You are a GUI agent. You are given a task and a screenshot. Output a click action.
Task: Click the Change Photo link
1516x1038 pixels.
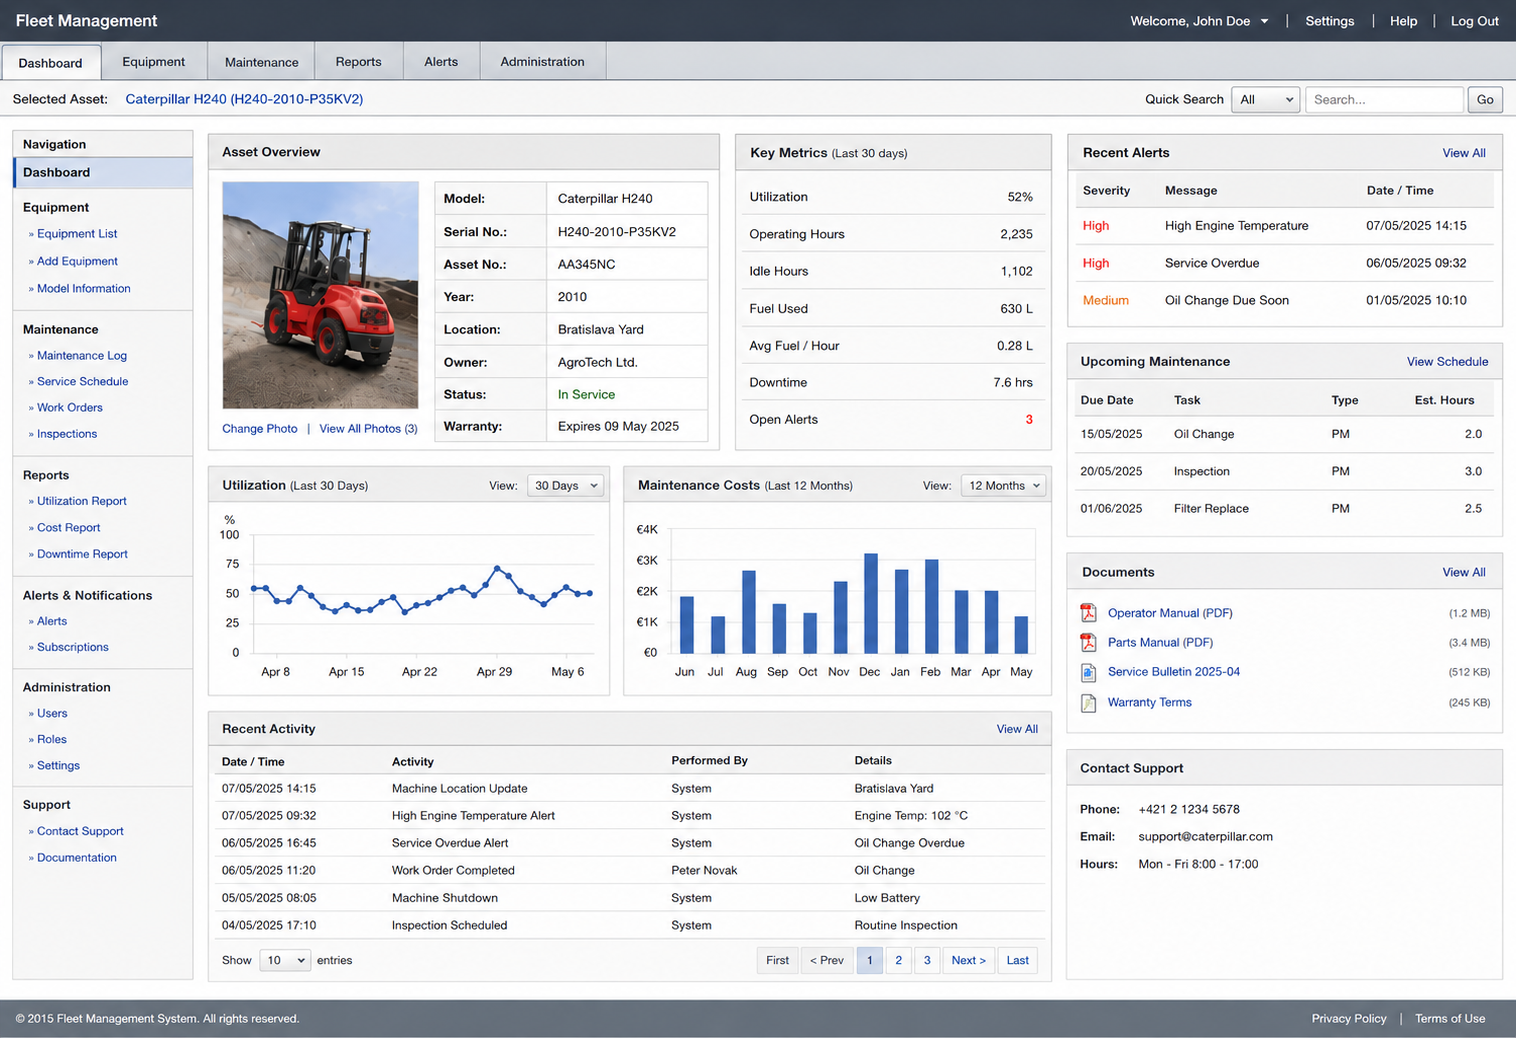260,428
